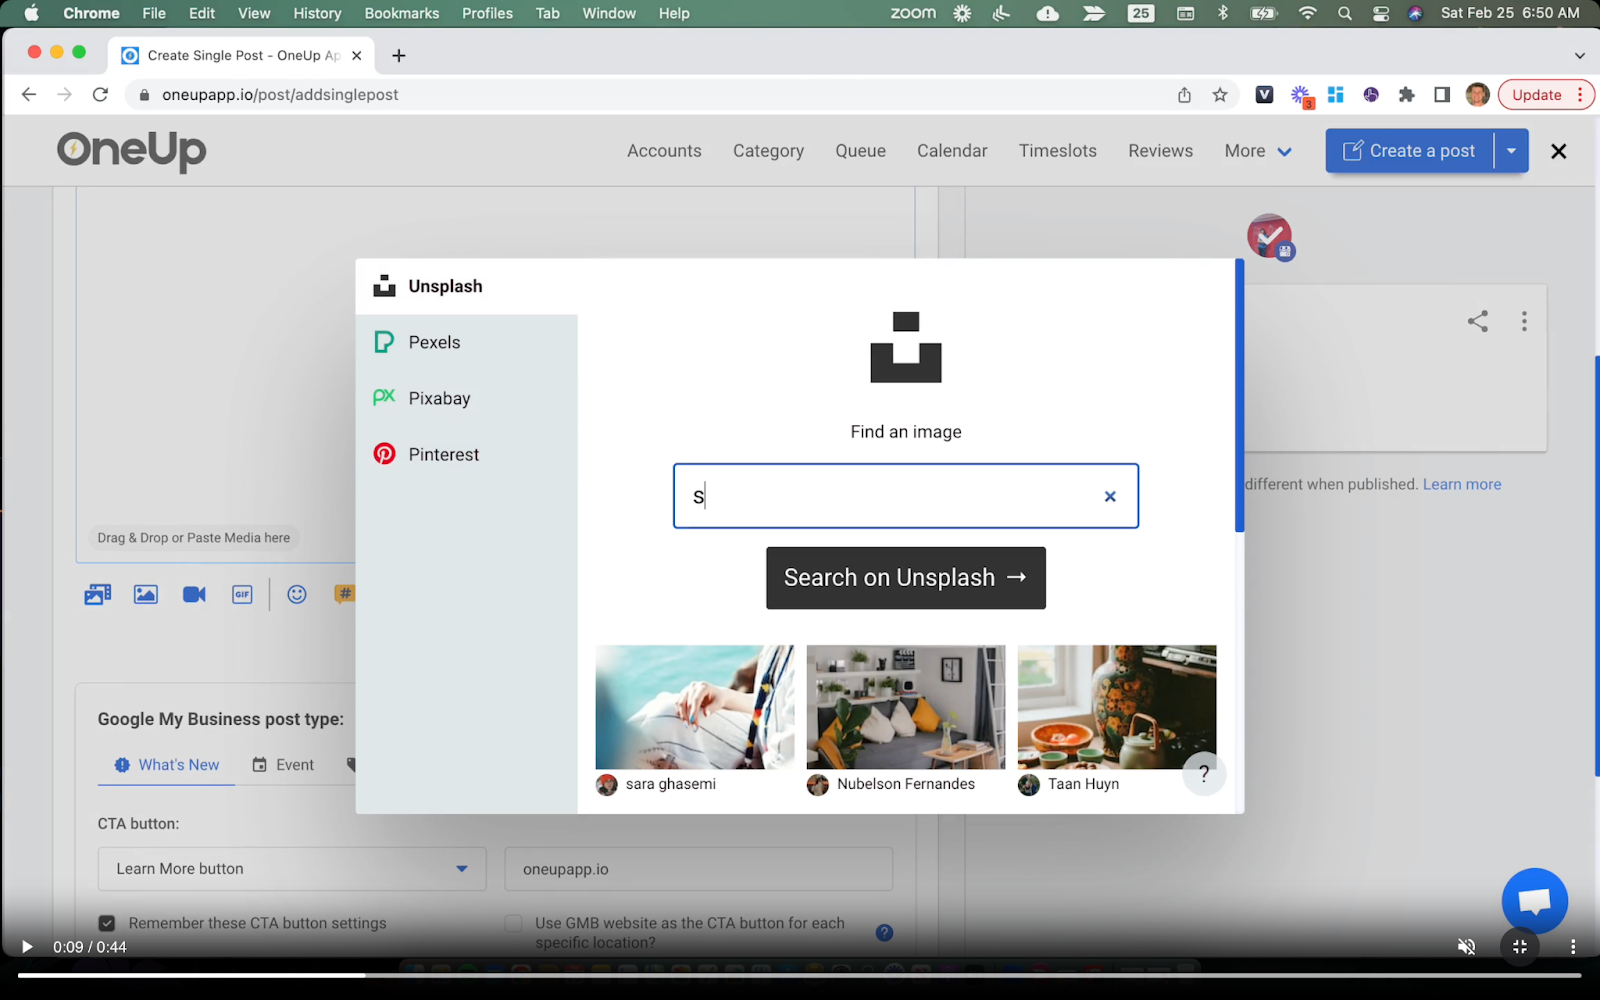Switch to the Event post type tab
Image resolution: width=1600 pixels, height=1000 pixels.
(283, 765)
